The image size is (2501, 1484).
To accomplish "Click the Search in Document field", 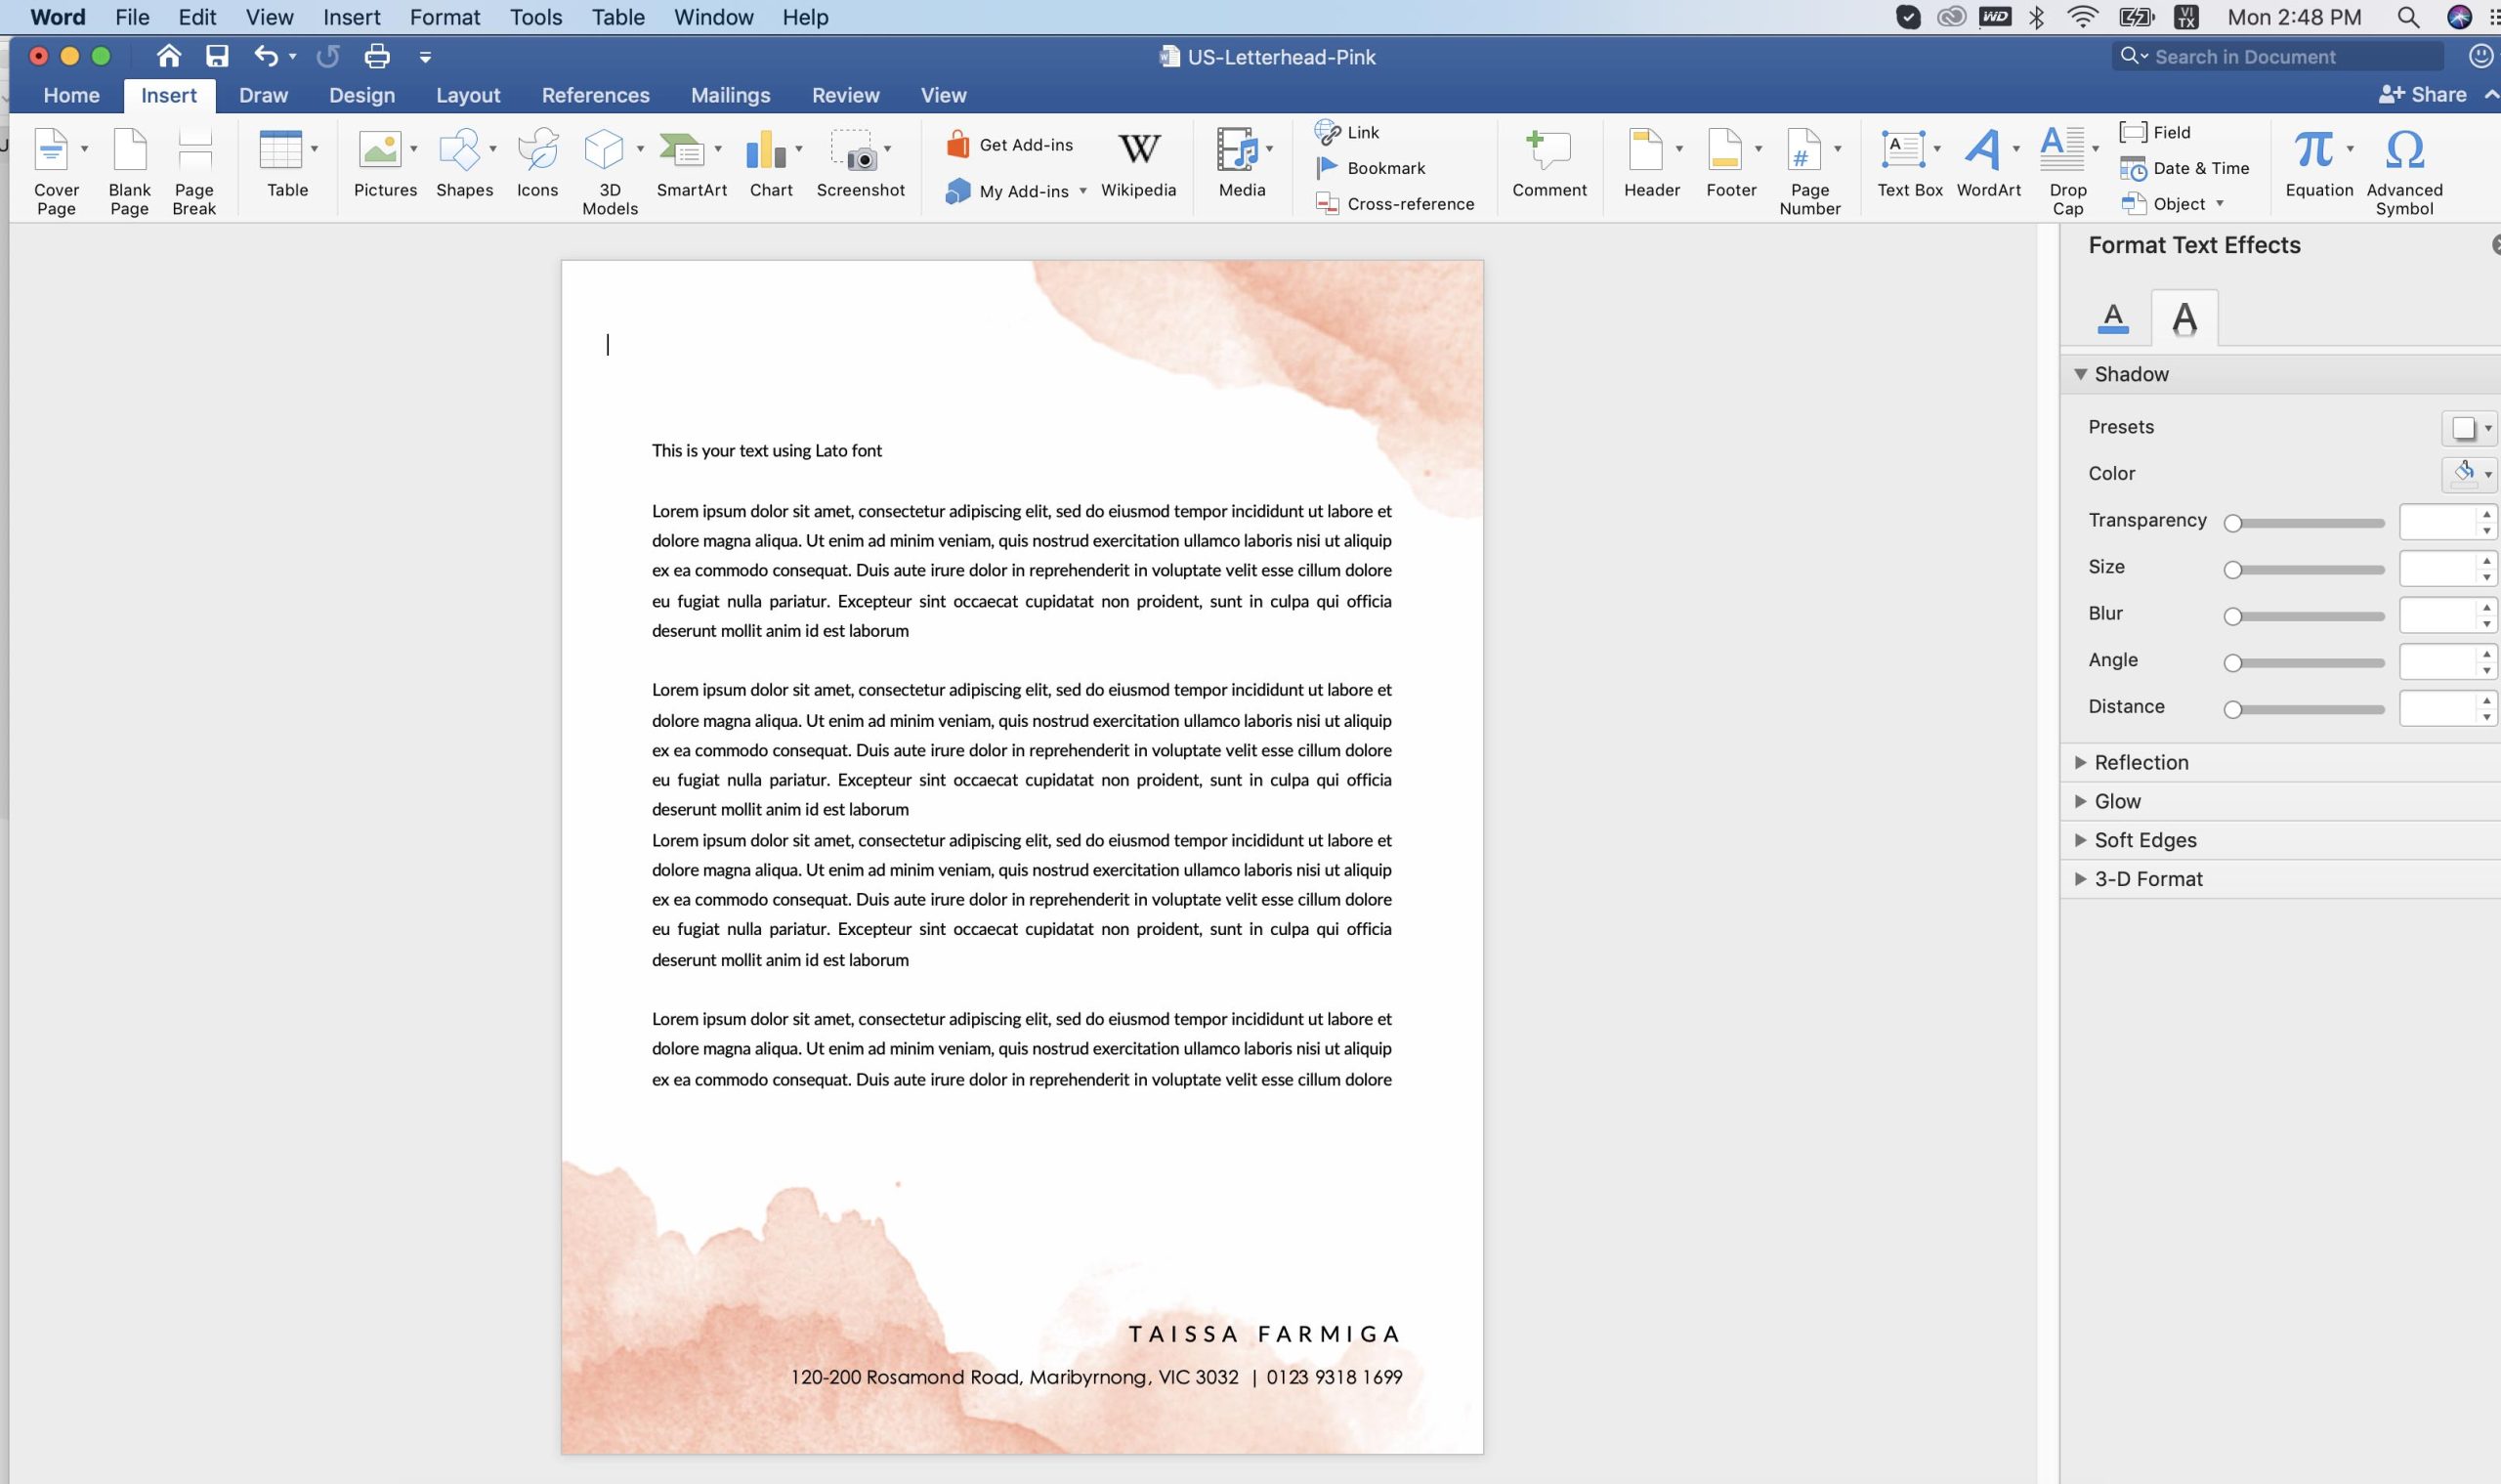I will [2277, 57].
